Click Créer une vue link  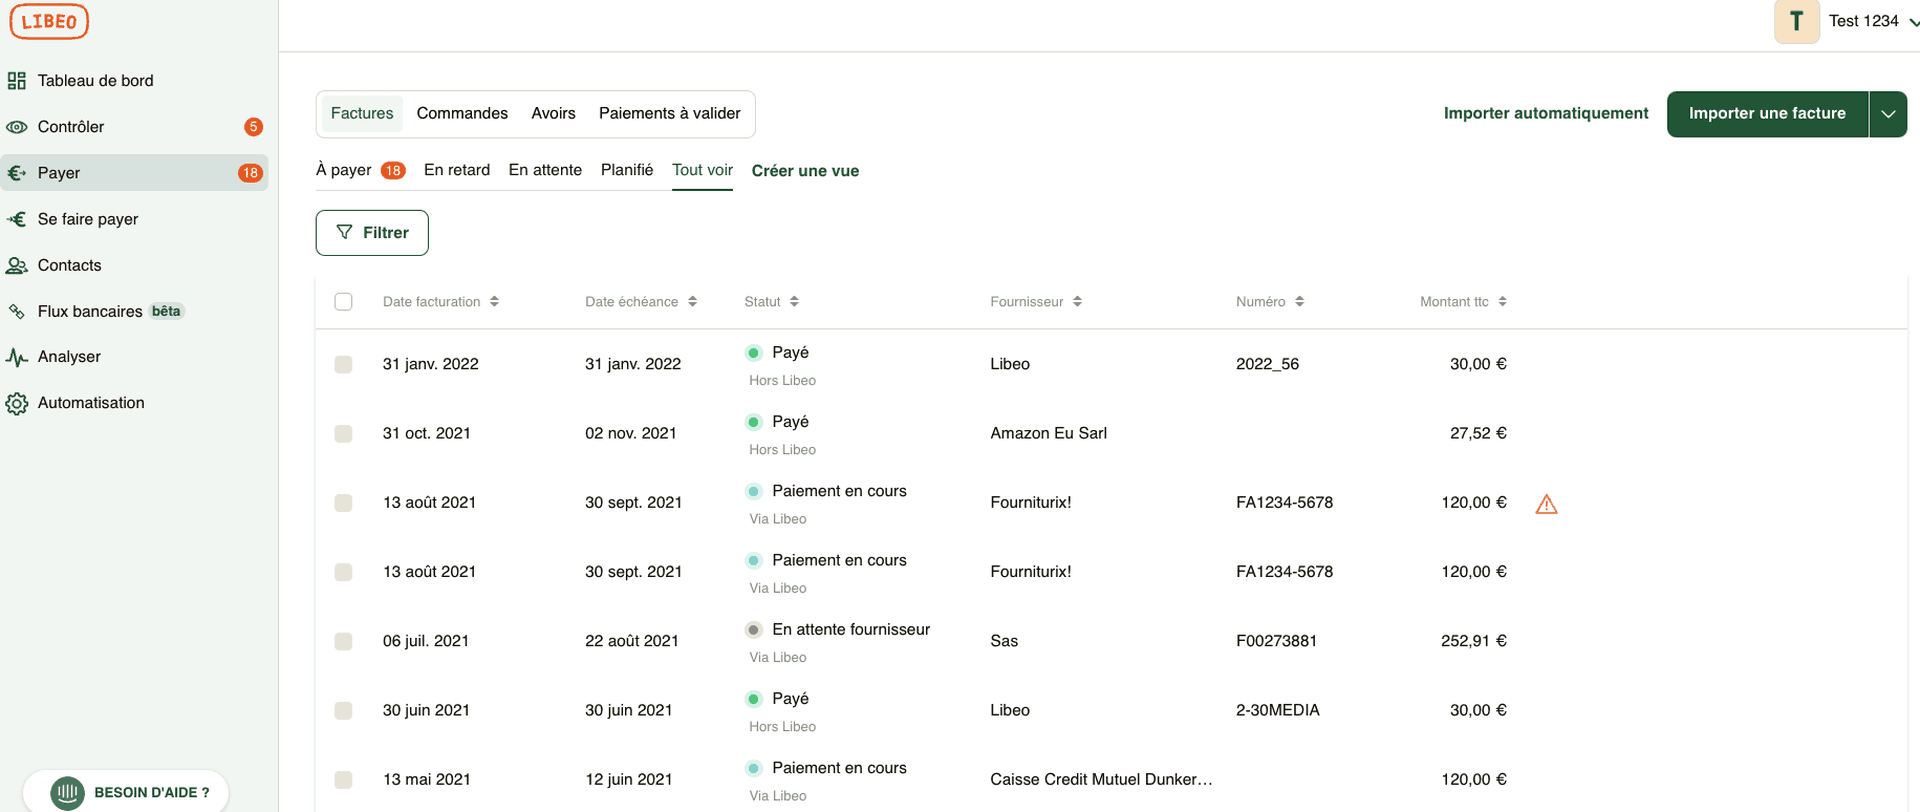pos(805,171)
